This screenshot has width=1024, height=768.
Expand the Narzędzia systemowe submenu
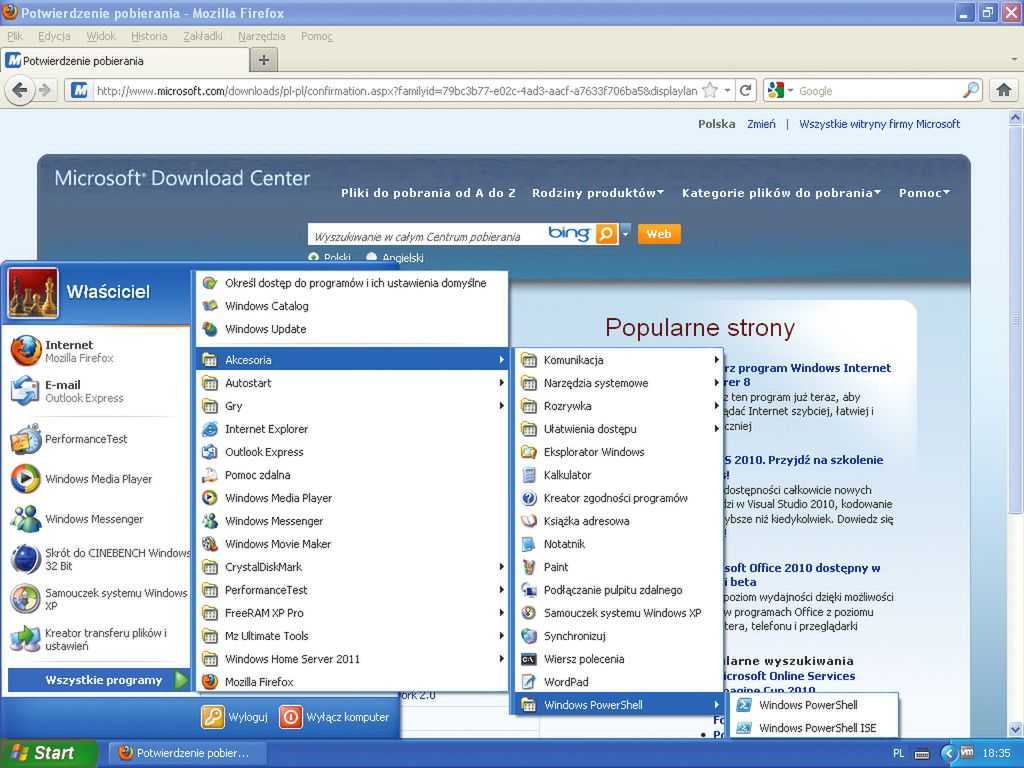[x=619, y=383]
